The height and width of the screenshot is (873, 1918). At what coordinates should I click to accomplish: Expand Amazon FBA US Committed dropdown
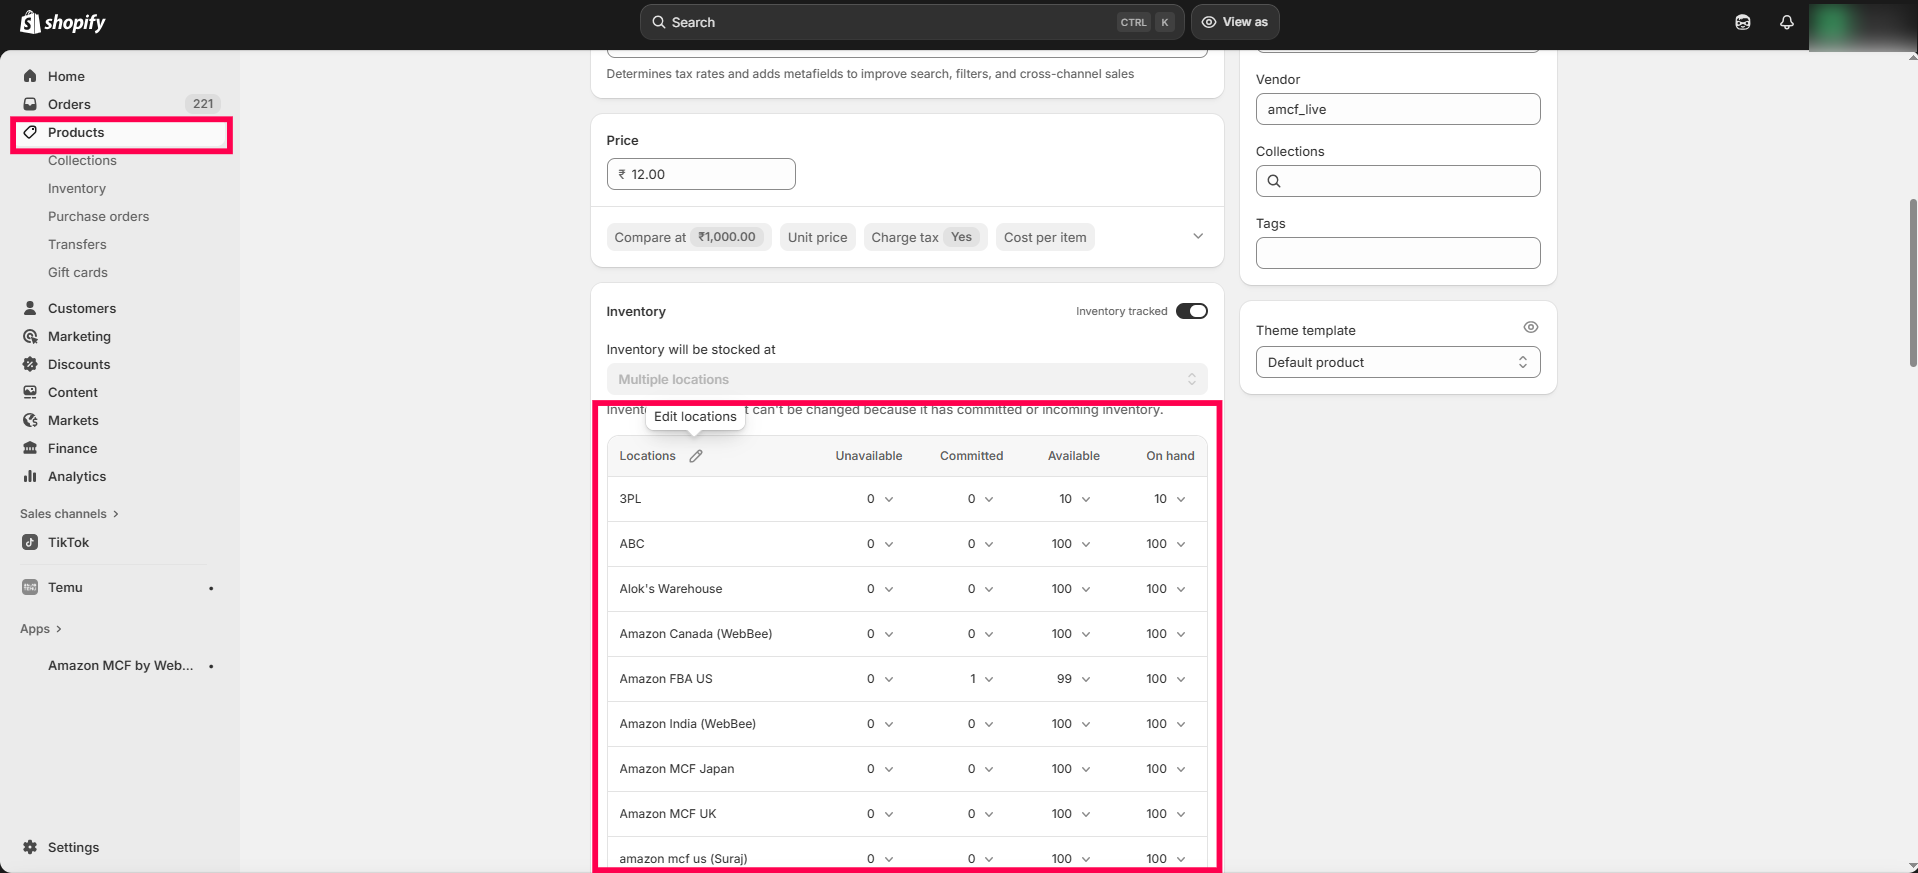(989, 679)
